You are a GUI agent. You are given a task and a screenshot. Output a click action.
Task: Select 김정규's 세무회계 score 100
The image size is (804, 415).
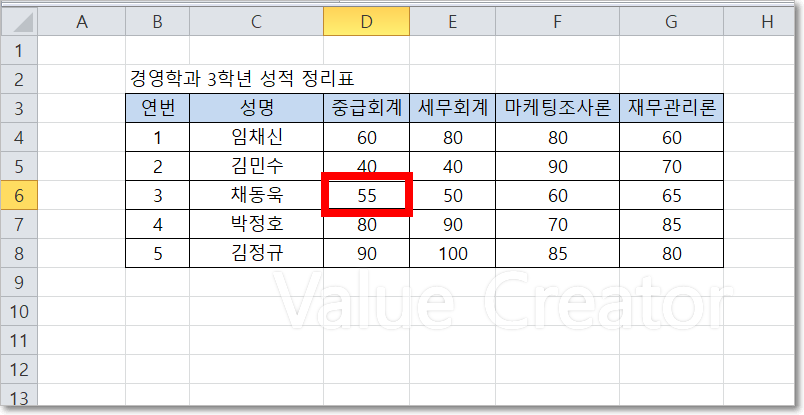452,253
